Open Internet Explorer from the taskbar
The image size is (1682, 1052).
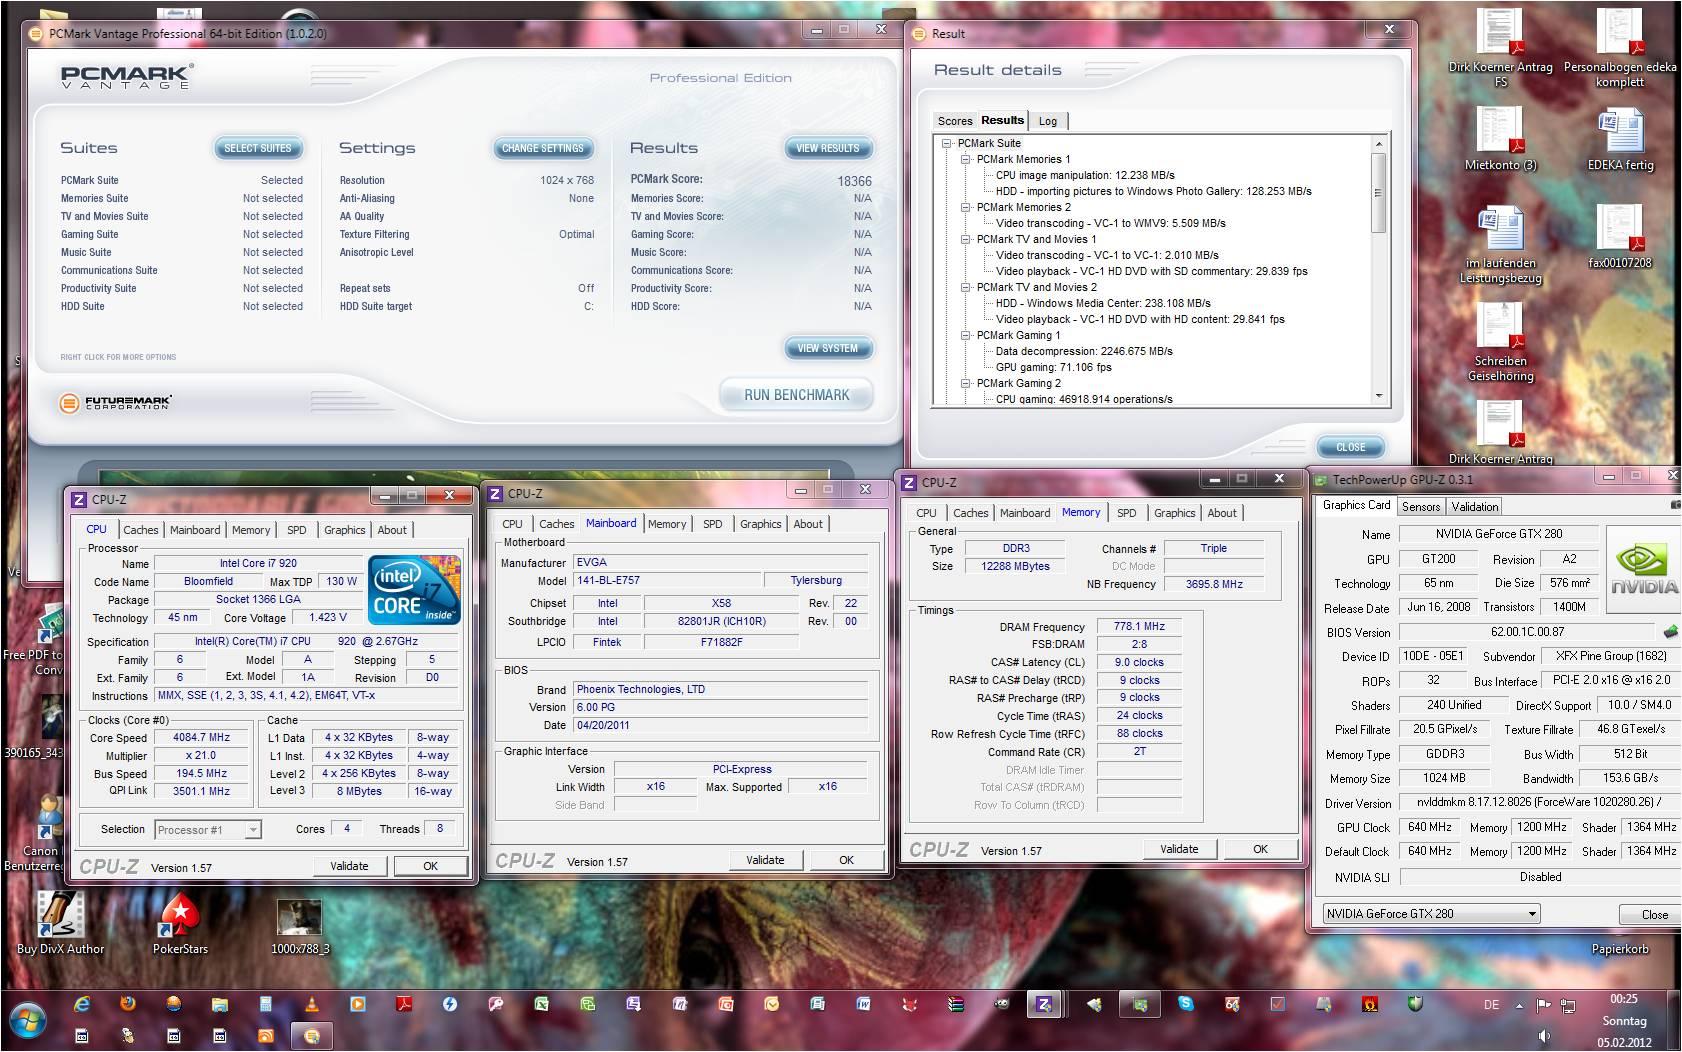(82, 1004)
